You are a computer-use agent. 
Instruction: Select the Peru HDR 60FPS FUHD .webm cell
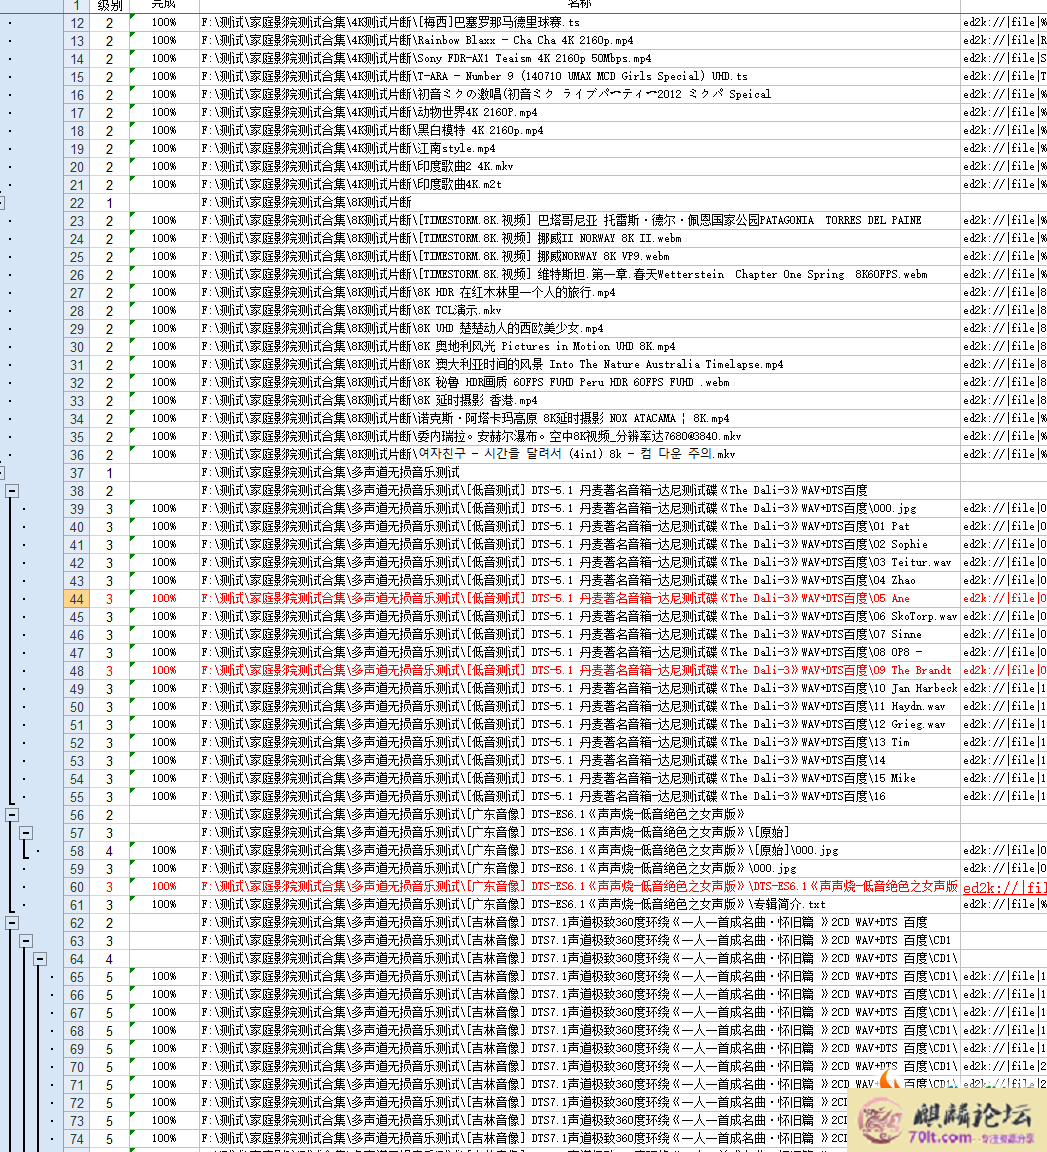tap(580, 383)
